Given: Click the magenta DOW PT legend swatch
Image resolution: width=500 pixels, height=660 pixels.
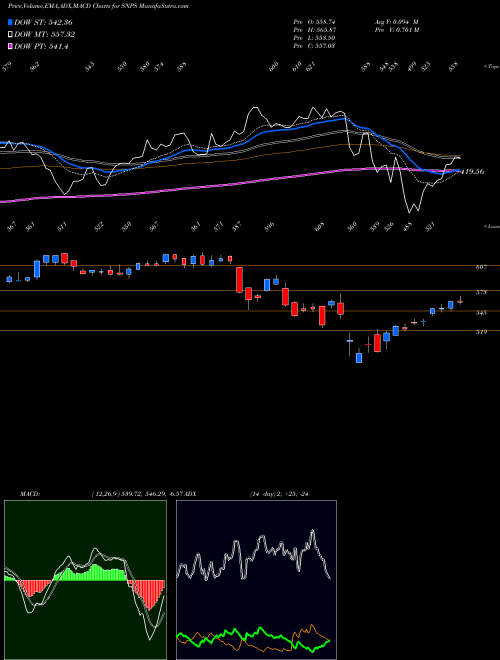Looking at the screenshot, I should 10,46.
